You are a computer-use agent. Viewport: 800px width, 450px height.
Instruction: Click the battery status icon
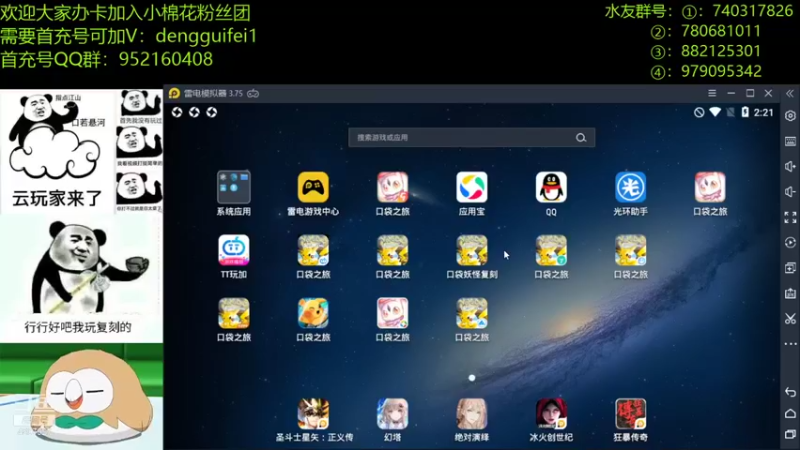pyautogui.click(x=745, y=112)
